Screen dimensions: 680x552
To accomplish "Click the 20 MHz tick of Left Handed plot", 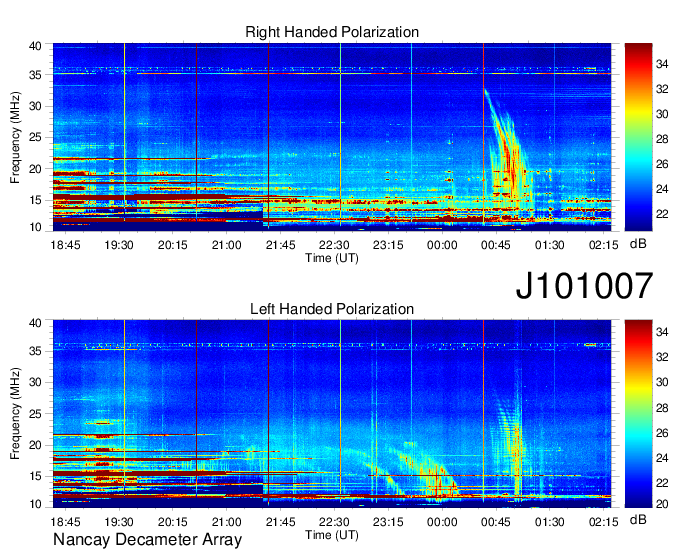I will coord(36,445).
